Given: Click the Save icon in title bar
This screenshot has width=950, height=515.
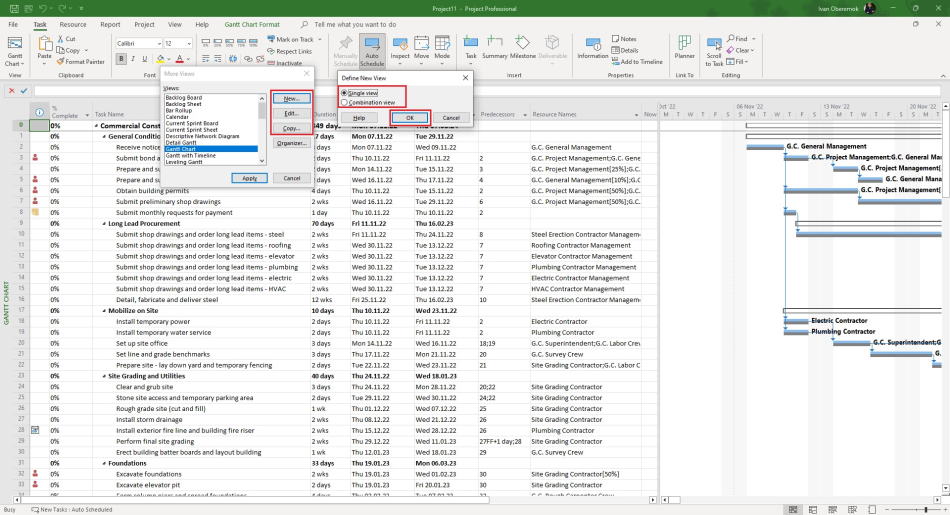Looking at the screenshot, I should pos(14,8).
